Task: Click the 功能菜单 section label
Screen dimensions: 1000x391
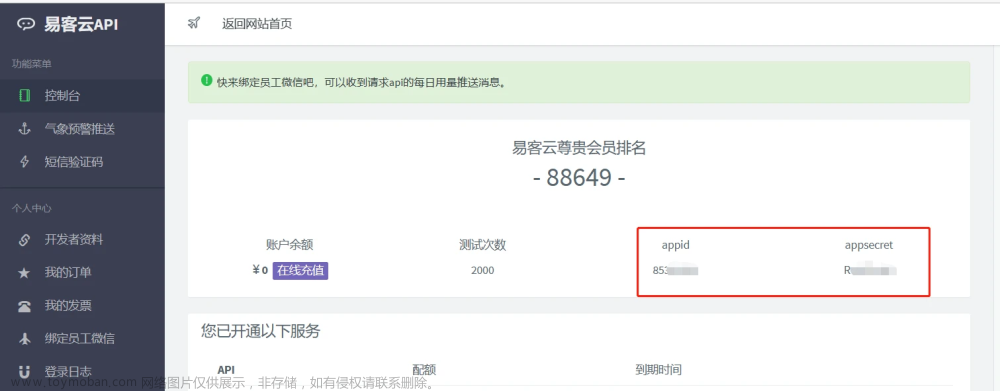Action: point(32,64)
